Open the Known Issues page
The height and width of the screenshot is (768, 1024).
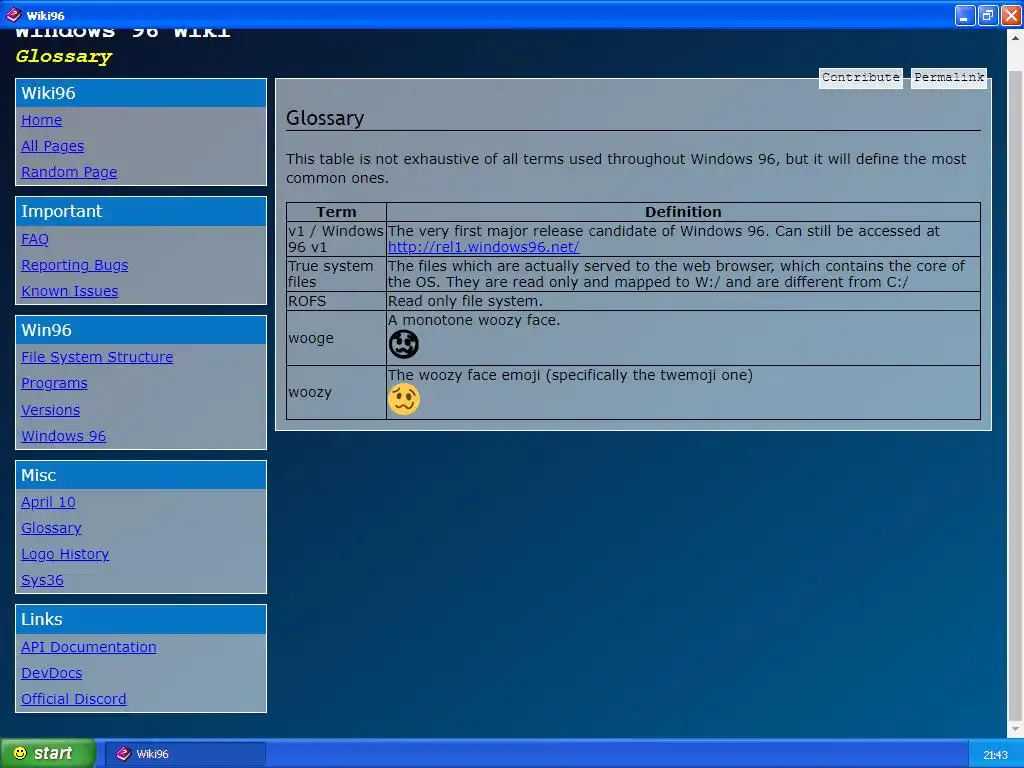(69, 291)
